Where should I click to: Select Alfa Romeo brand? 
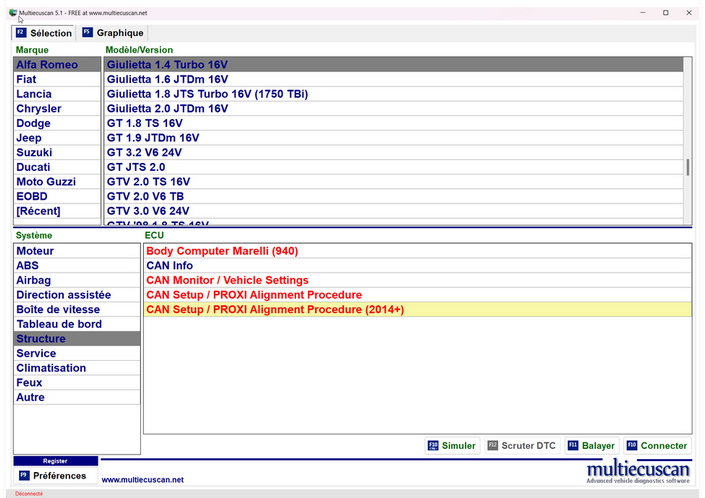point(57,65)
